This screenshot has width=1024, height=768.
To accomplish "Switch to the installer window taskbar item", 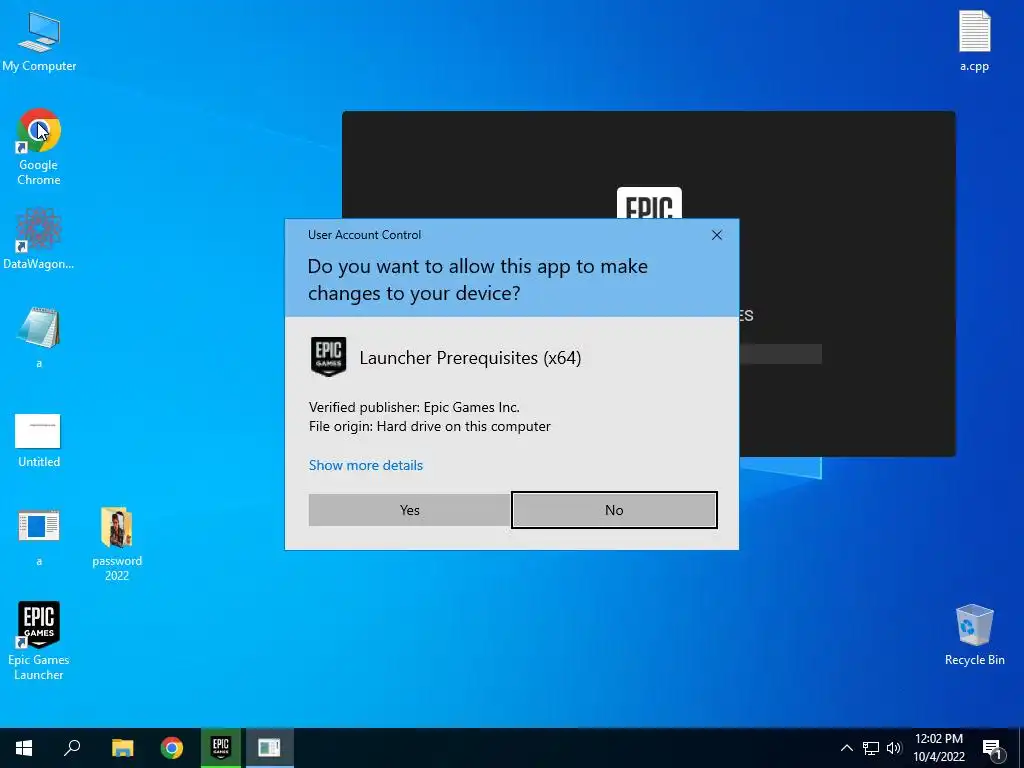I will pyautogui.click(x=269, y=748).
